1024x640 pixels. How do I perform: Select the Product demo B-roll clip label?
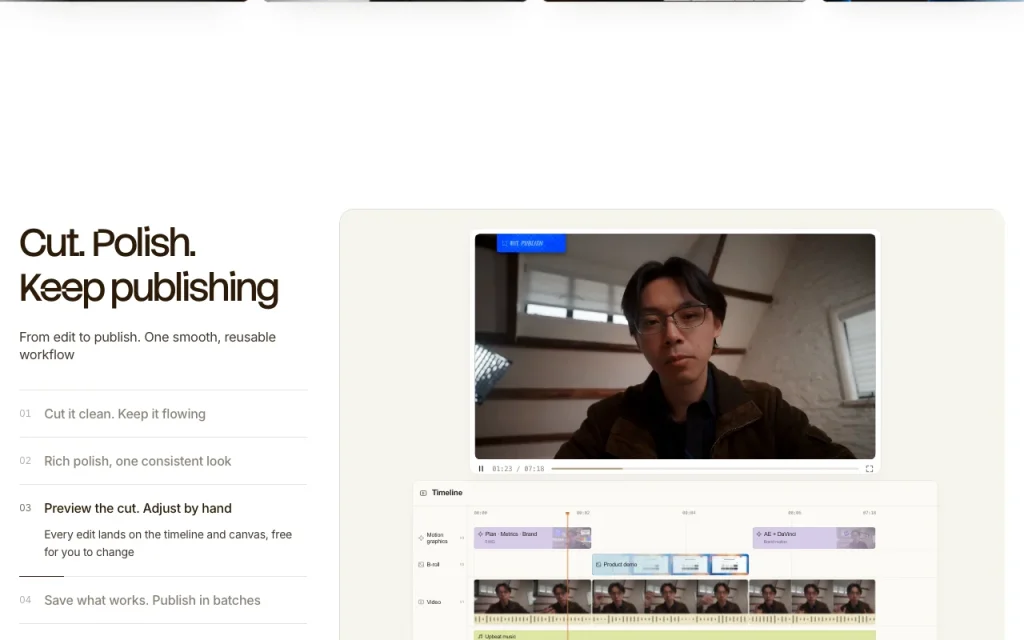tap(620, 564)
